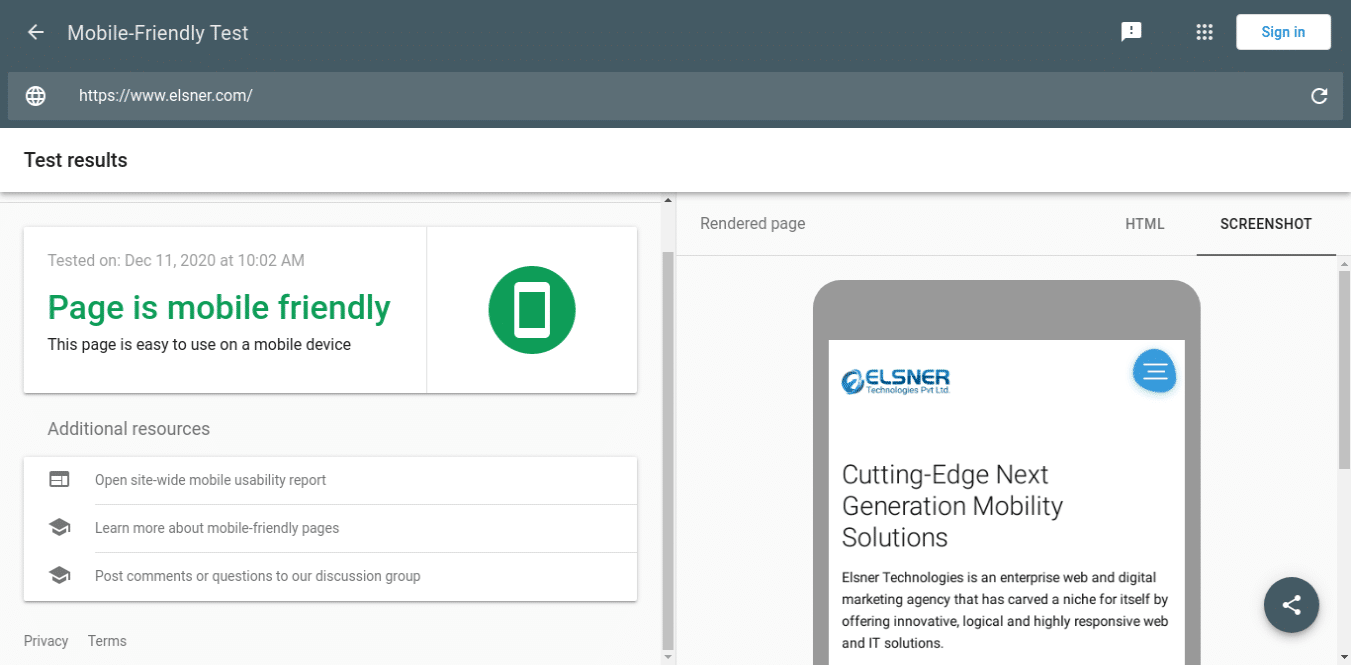Open the site-wide mobile usability report link
Viewport: 1351px width, 665px height.
(x=210, y=479)
